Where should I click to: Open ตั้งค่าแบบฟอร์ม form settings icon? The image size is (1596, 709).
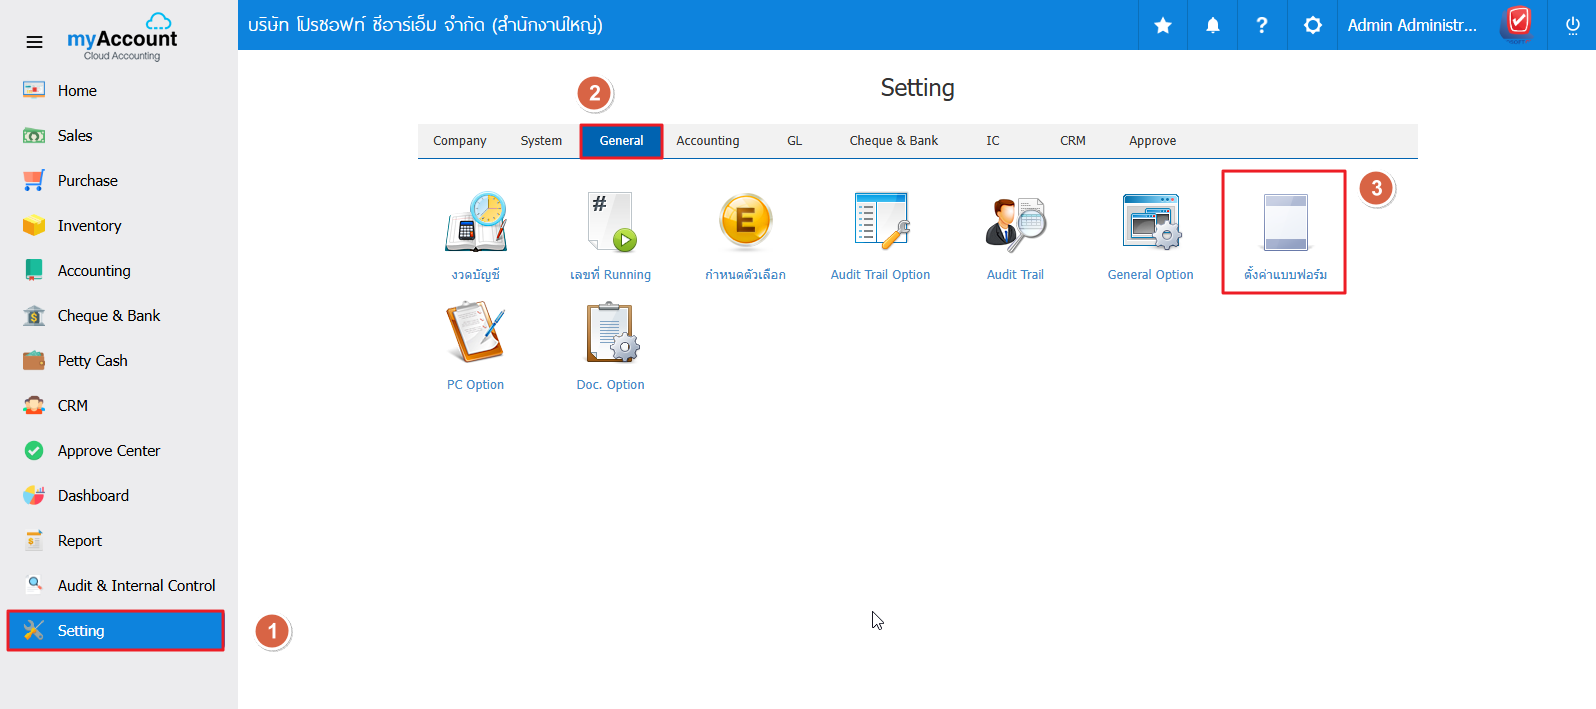[1285, 223]
